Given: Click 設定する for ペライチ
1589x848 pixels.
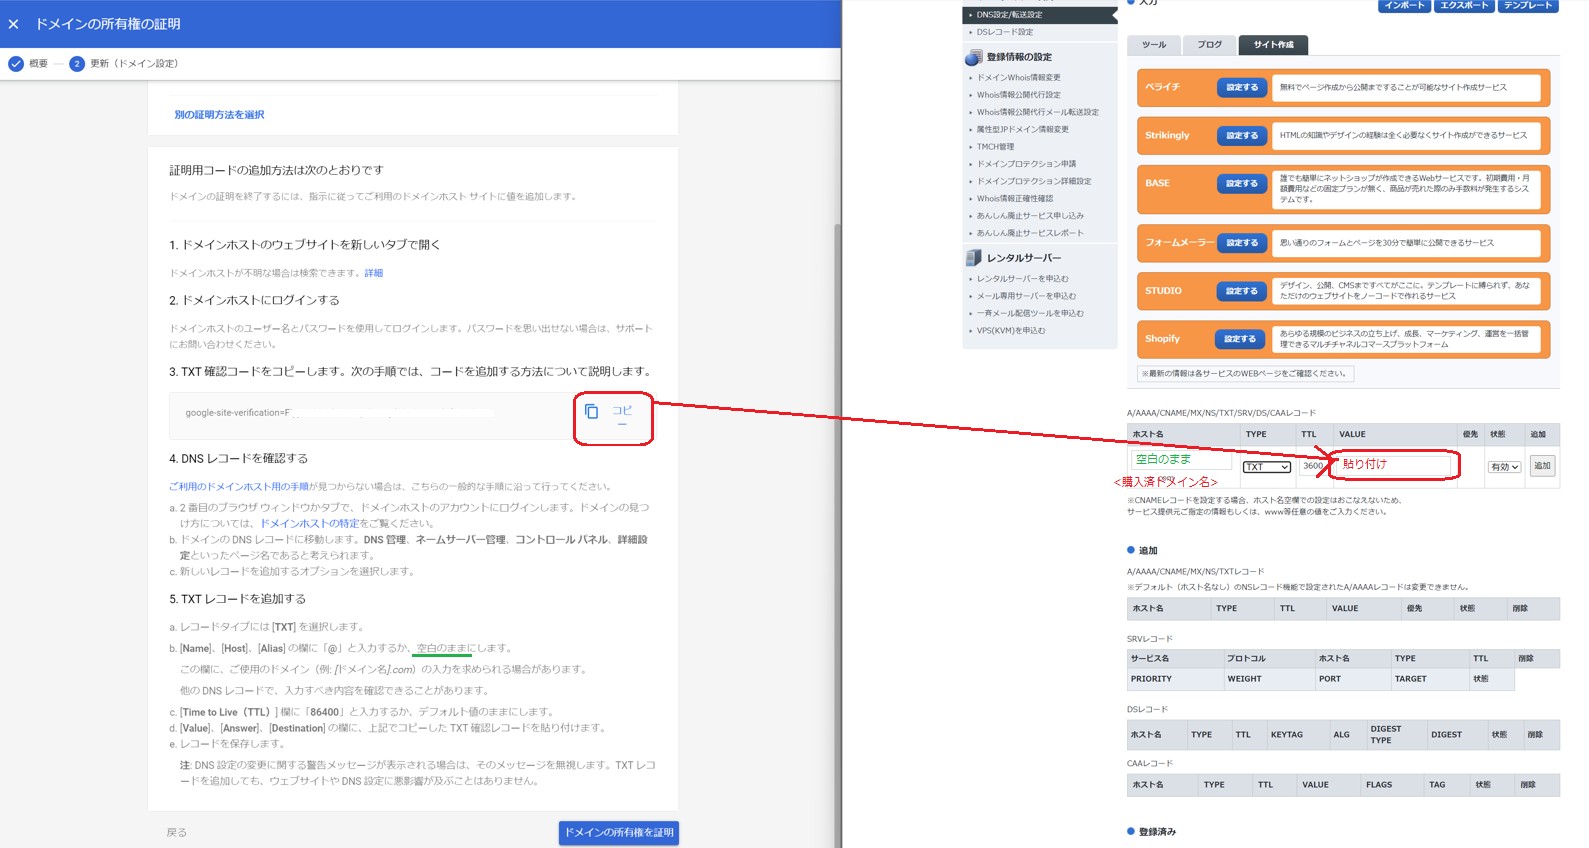Looking at the screenshot, I should click(x=1242, y=88).
